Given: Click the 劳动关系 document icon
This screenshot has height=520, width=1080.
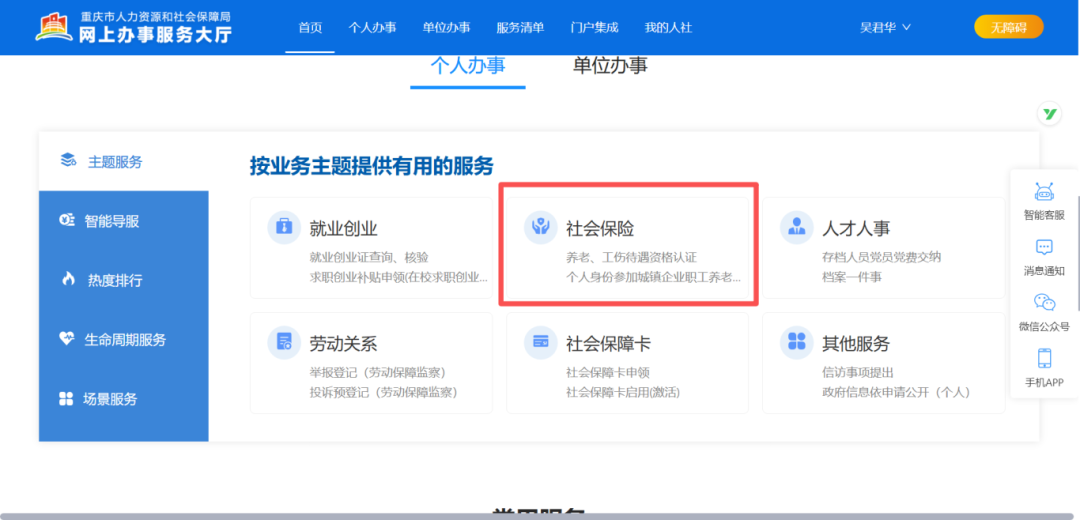Looking at the screenshot, I should coord(284,342).
